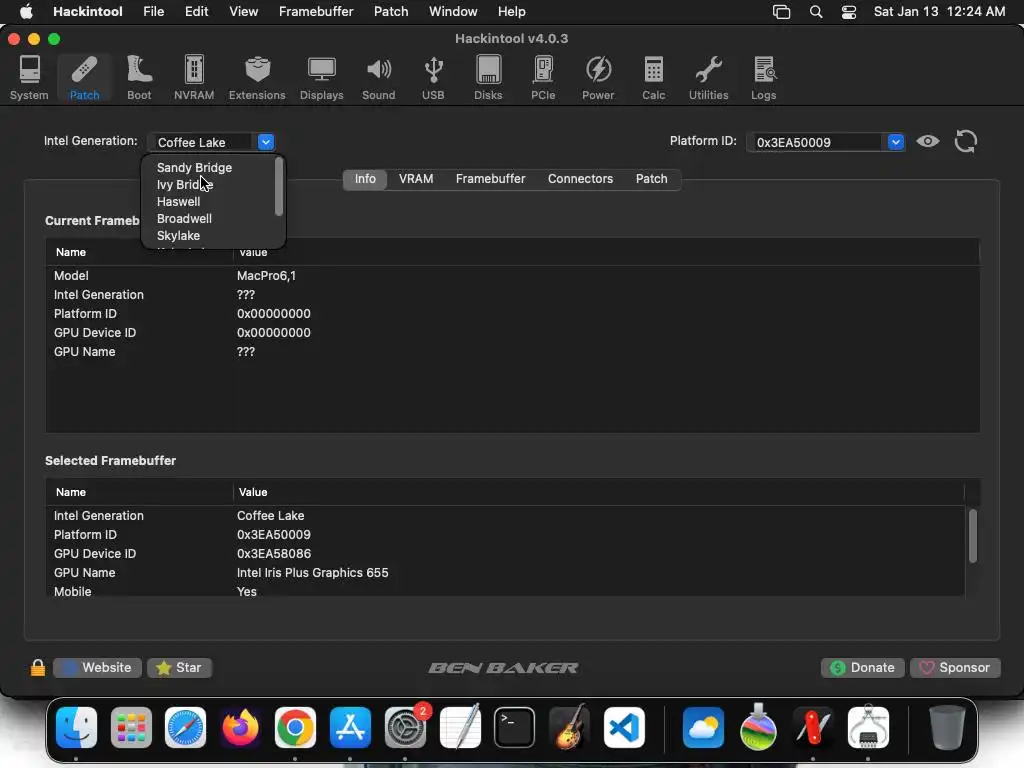Click the refresh framebuffer icon
The height and width of the screenshot is (768, 1024).
[966, 141]
